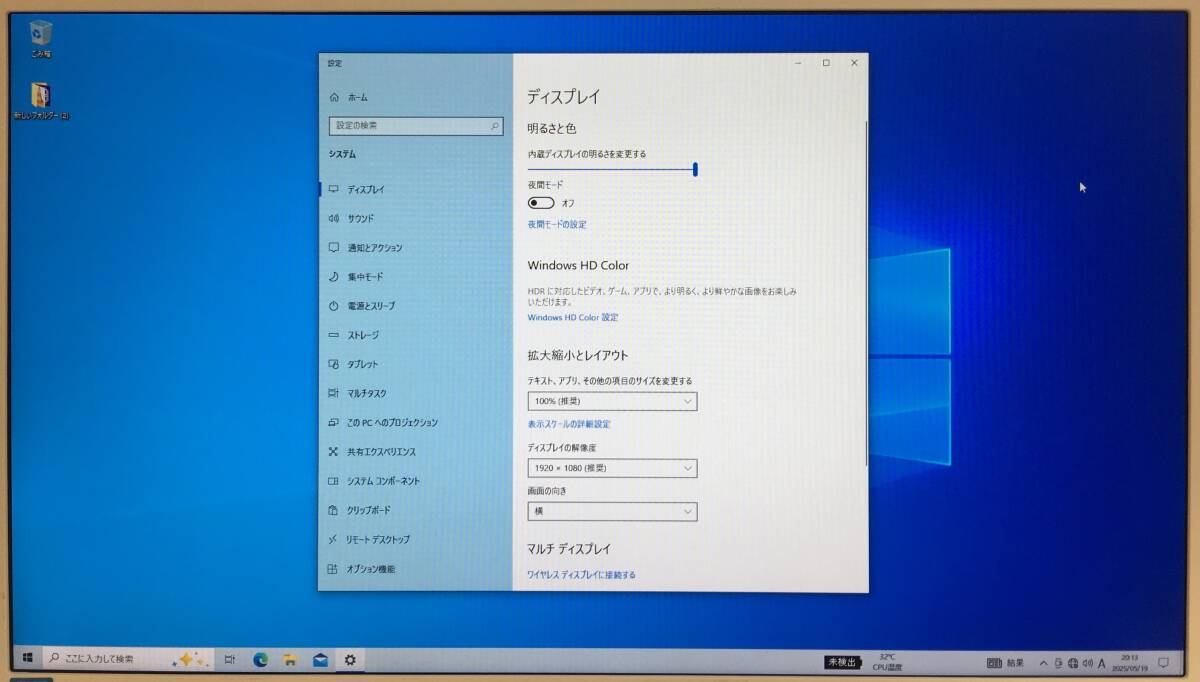Viewport: 1200px width, 682px height.
Task: Click the マルチタスク sidebar icon
Action: coord(333,393)
